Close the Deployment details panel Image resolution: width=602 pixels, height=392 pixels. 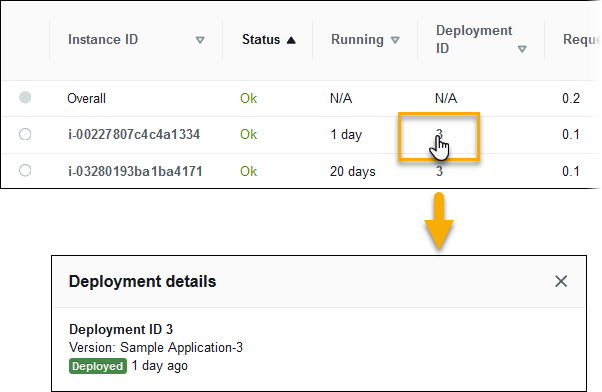coord(561,281)
